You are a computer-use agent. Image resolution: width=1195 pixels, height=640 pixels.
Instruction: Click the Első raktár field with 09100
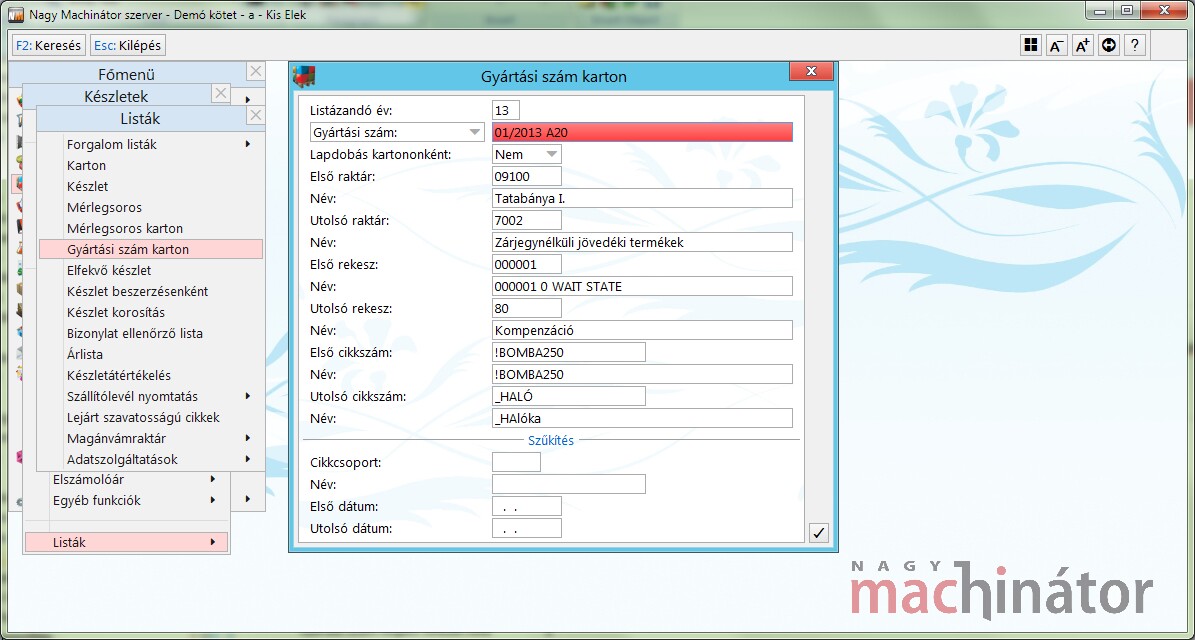(x=527, y=176)
